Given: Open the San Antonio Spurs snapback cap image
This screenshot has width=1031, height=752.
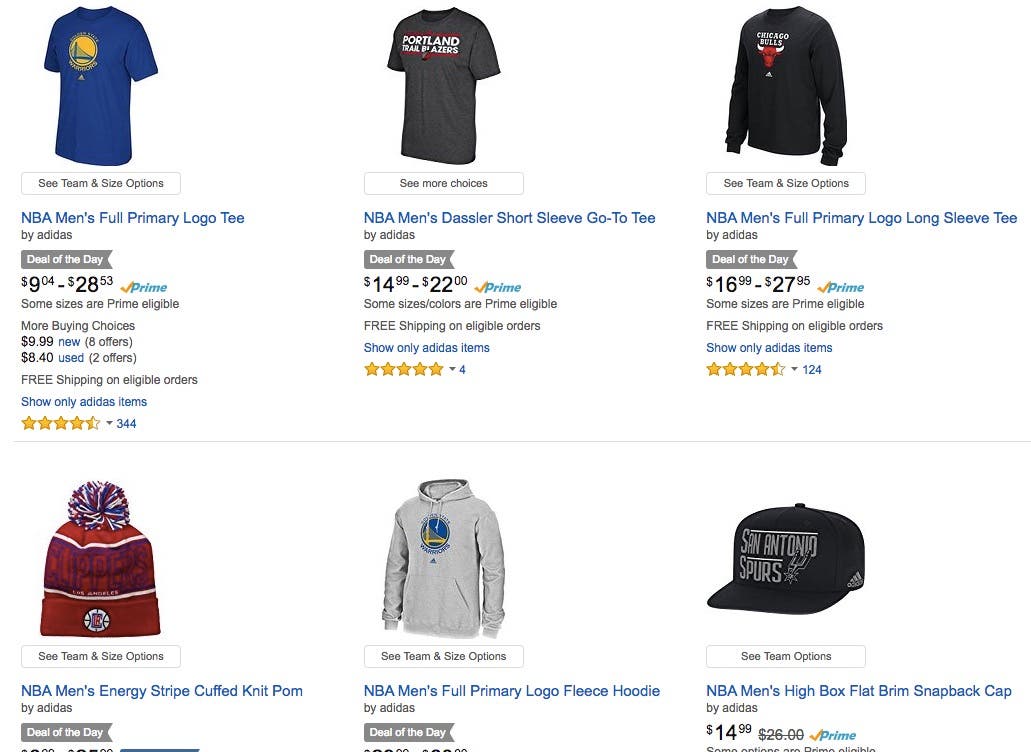Looking at the screenshot, I should (x=786, y=559).
